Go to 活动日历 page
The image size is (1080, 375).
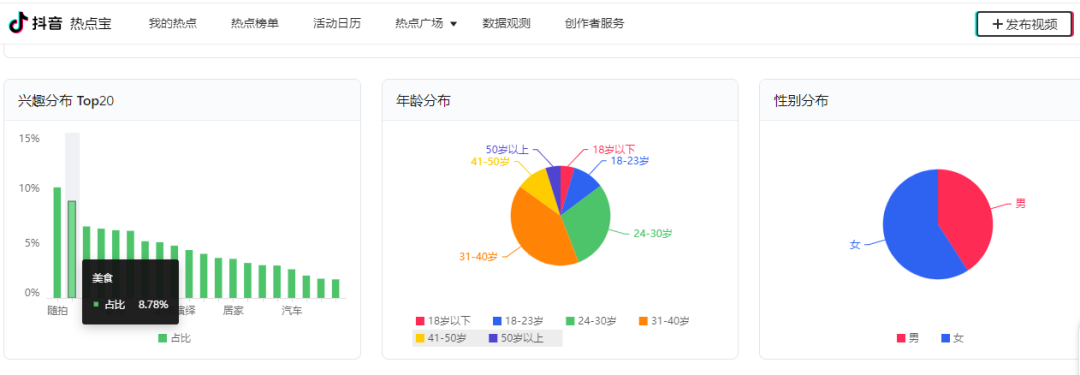tap(337, 23)
